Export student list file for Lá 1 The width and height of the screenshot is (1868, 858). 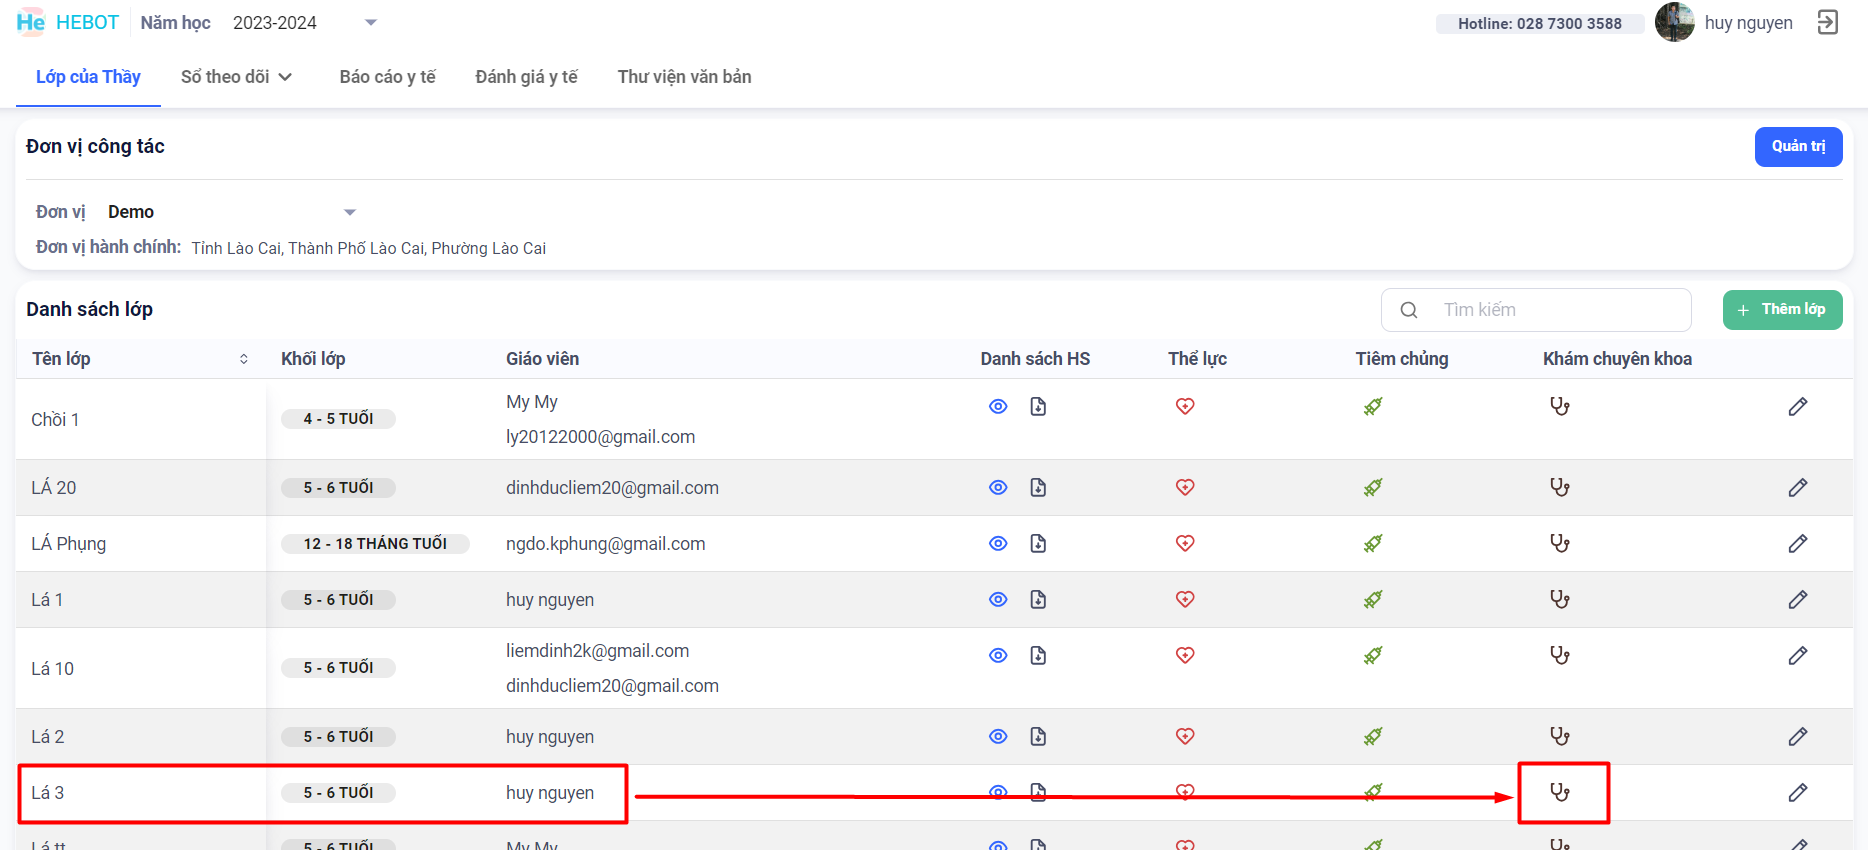(x=1038, y=599)
